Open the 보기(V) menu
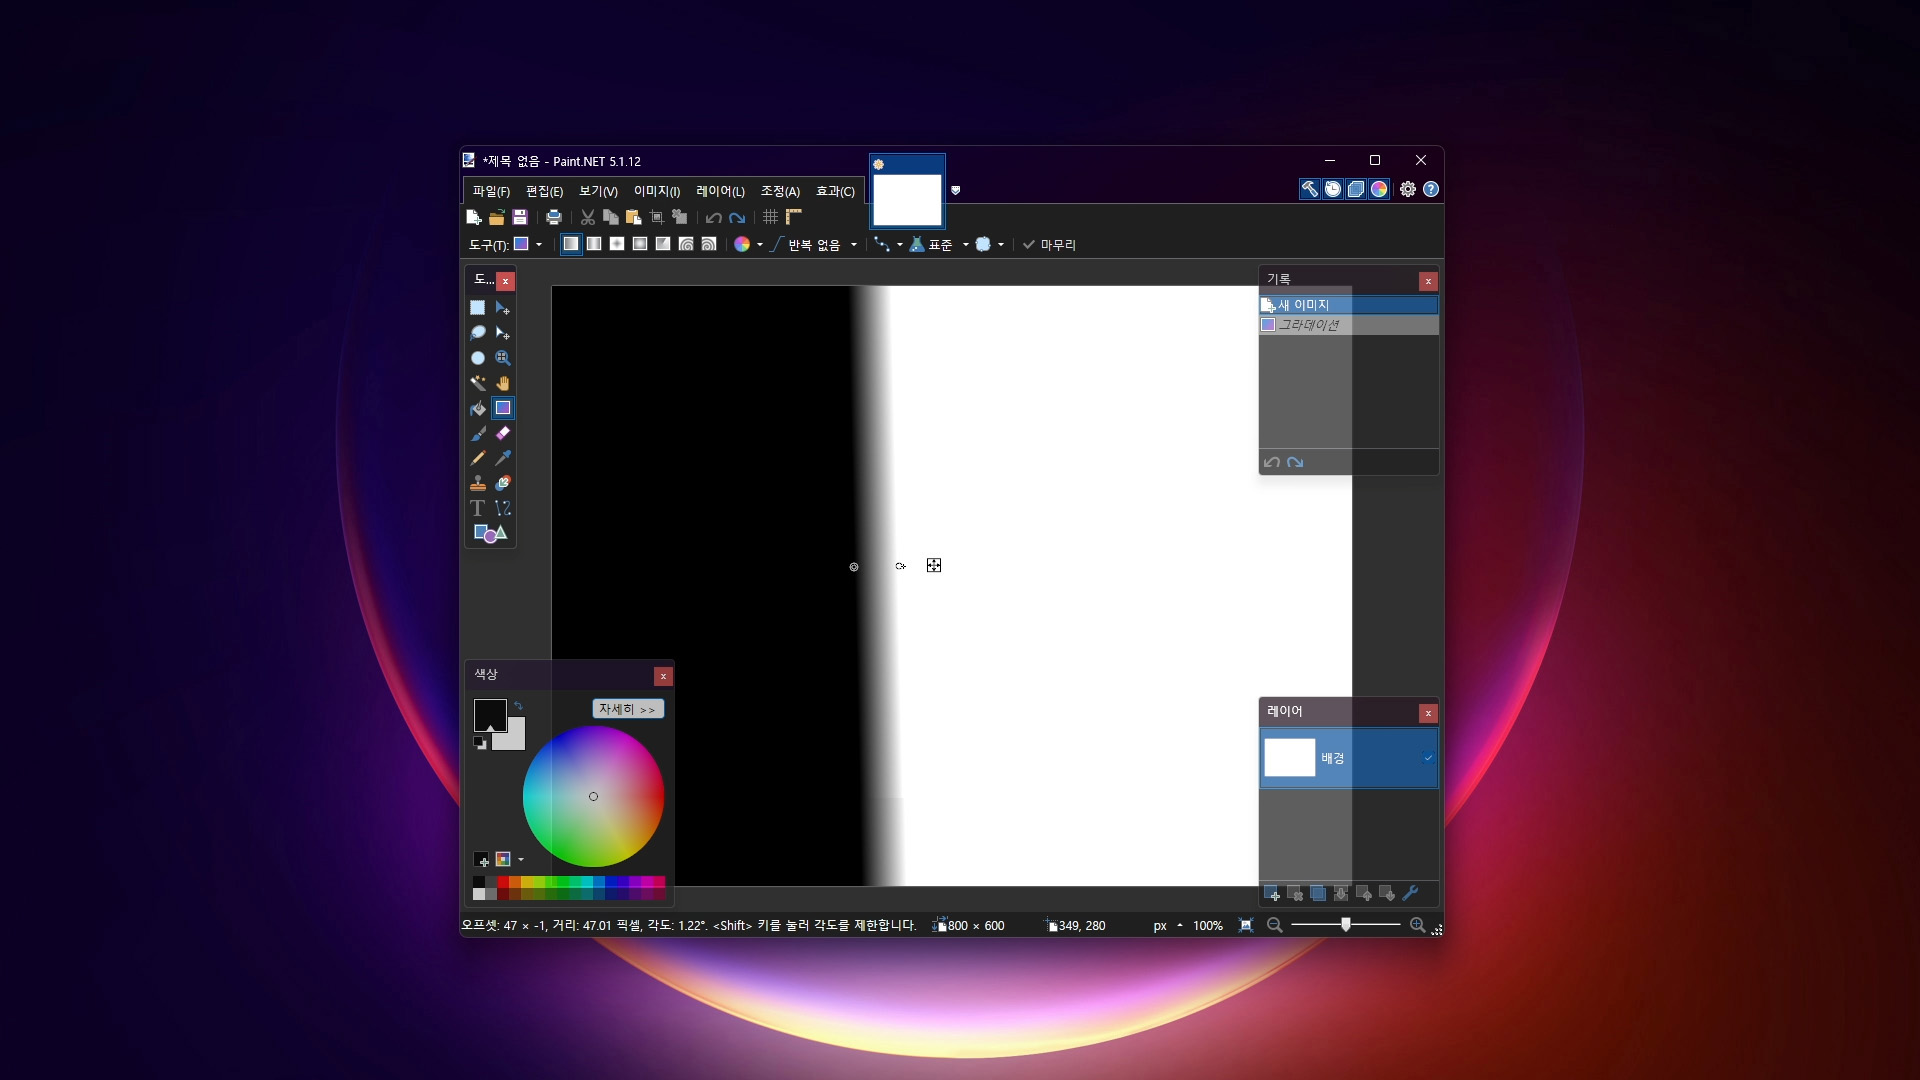1920x1080 pixels. (x=598, y=191)
